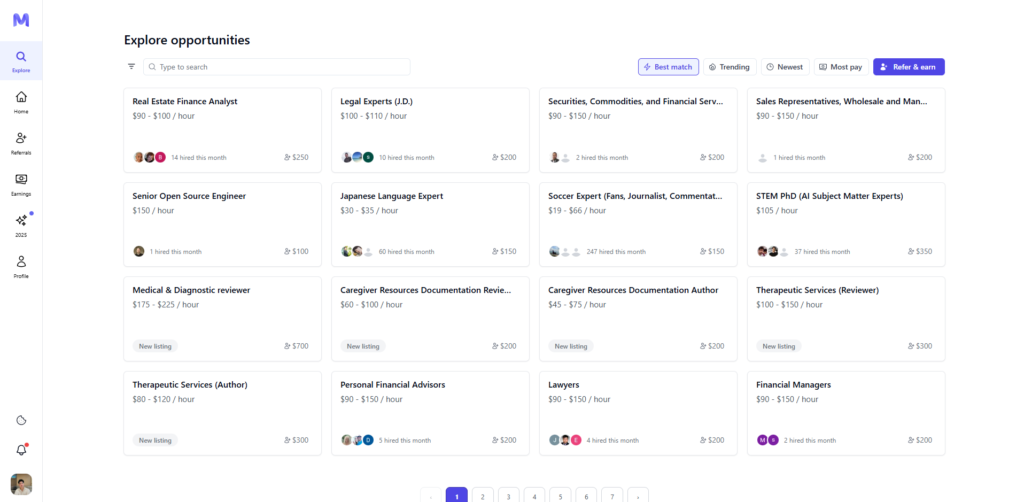Open the 2025 sparkle icon
The height and width of the screenshot is (502, 1024).
click(x=21, y=224)
